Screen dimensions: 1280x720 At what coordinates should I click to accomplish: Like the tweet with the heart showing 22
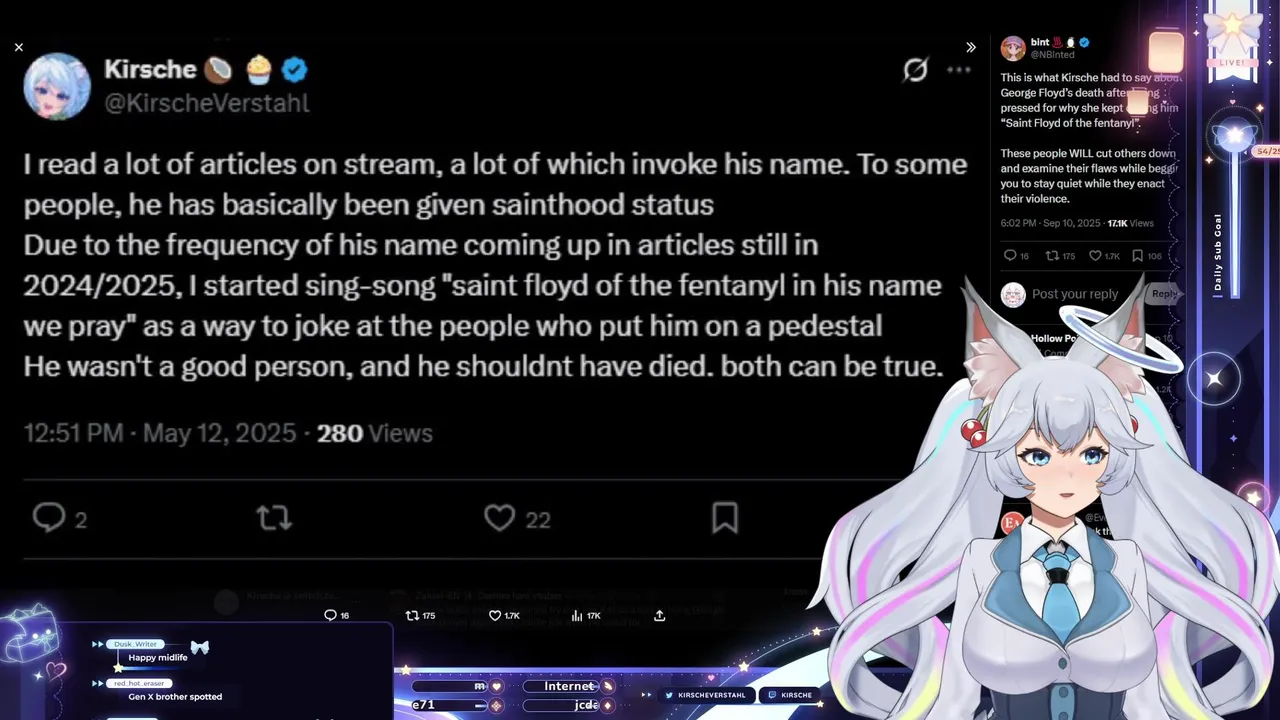tap(499, 518)
